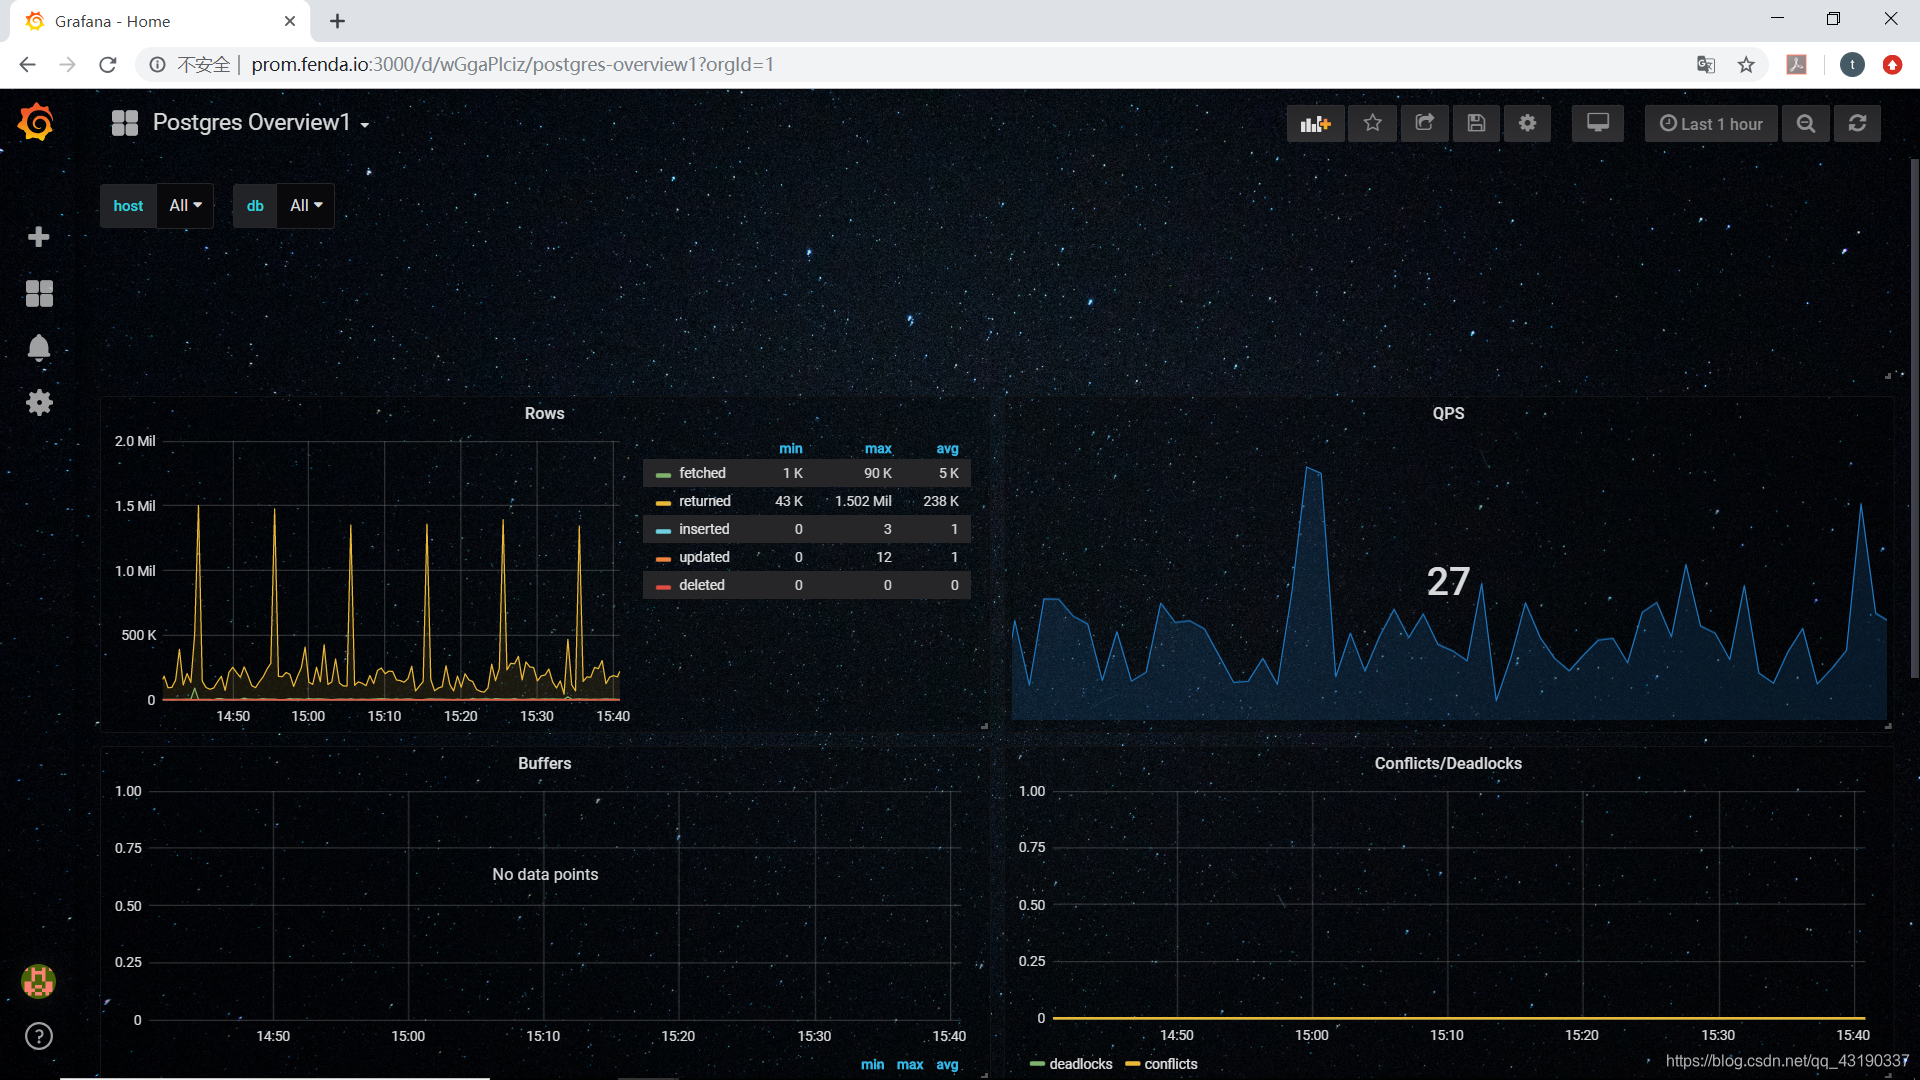Open a new browser tab

337,21
